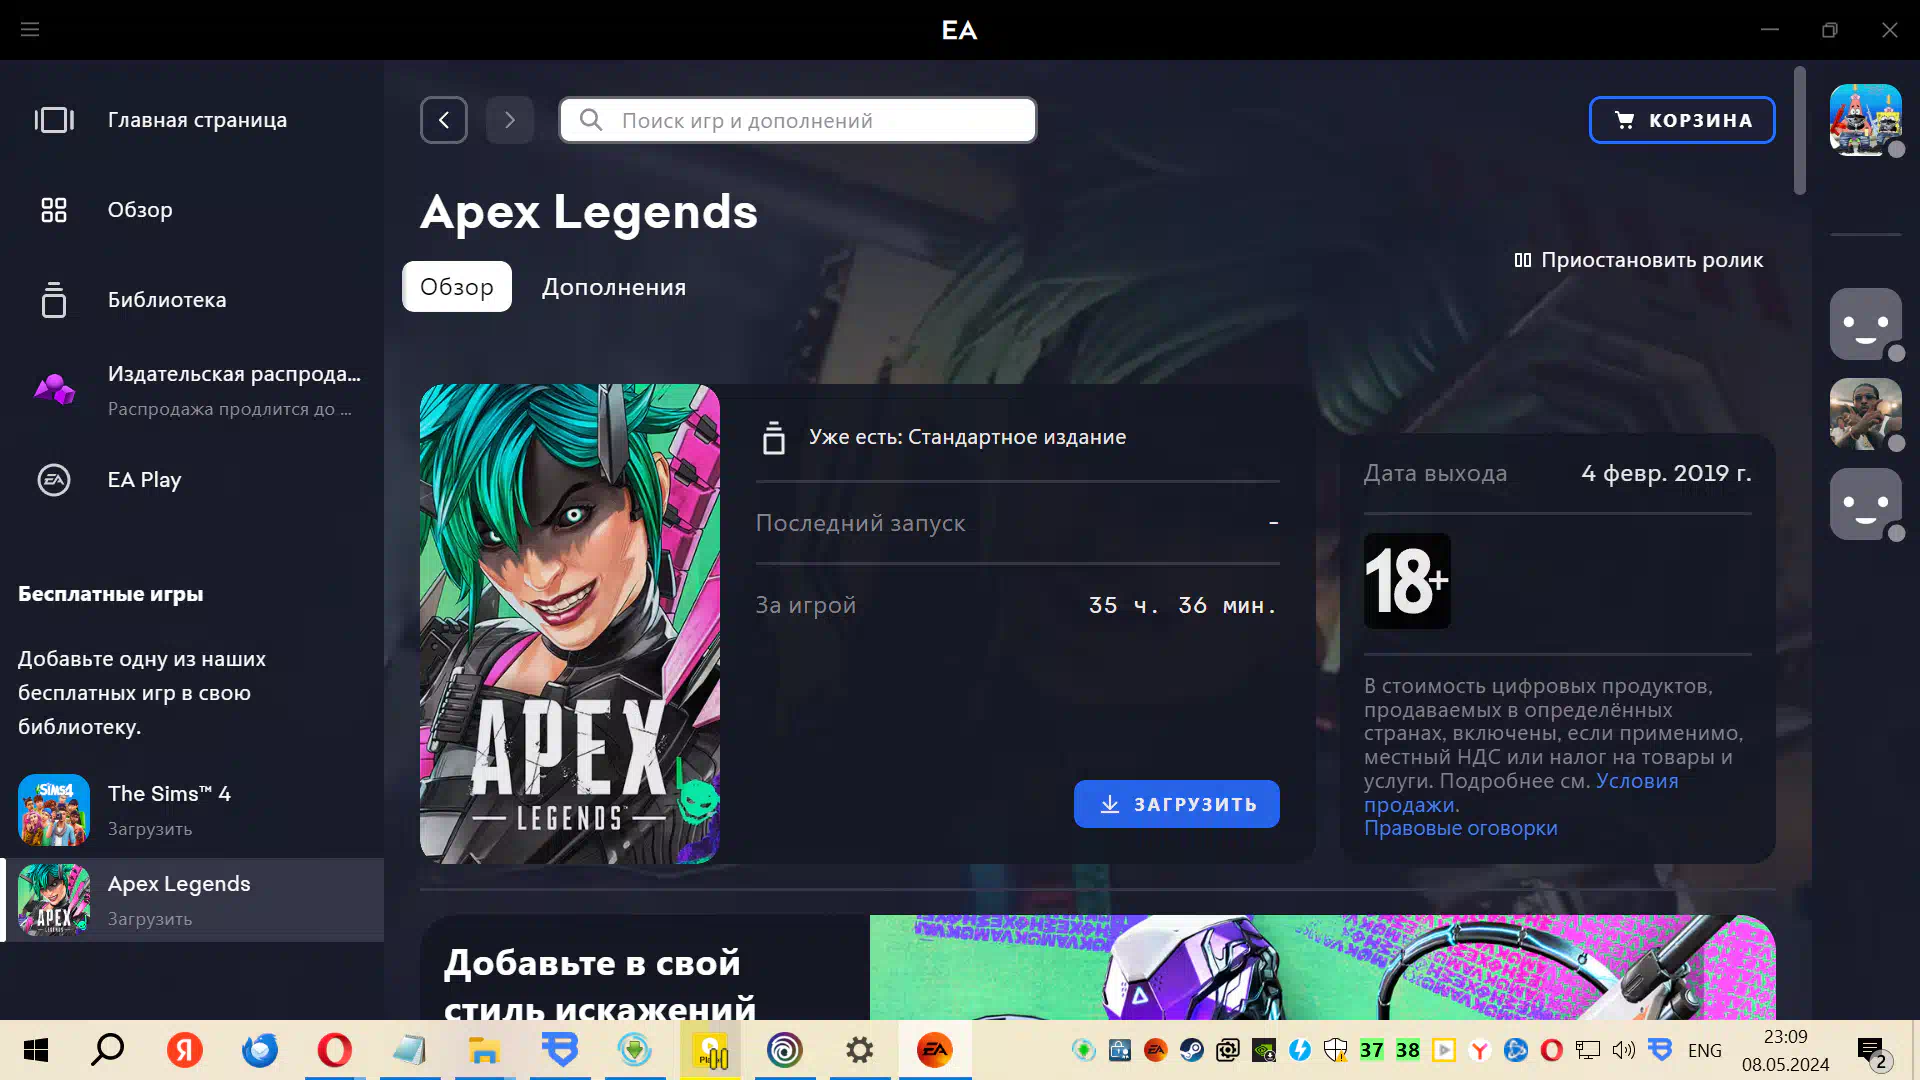Viewport: 1920px width, 1080px height.
Task: Open the last gray smiley friend avatar
Action: coord(1866,504)
